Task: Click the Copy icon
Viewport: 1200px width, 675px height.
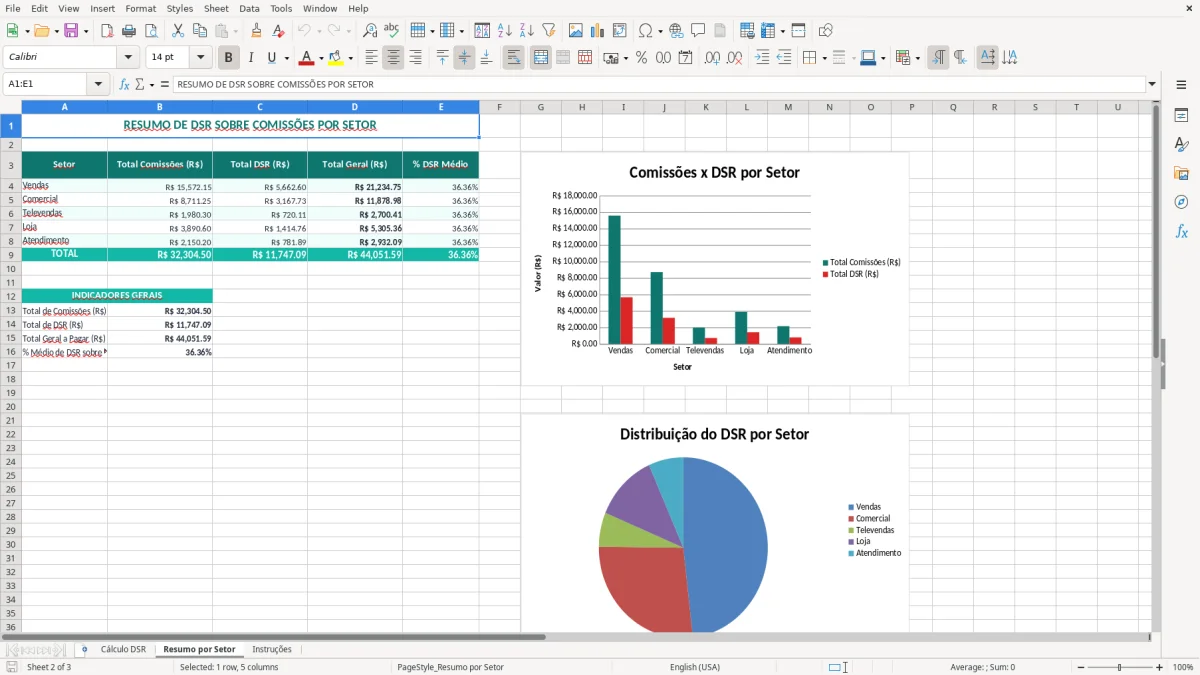Action: pos(200,31)
